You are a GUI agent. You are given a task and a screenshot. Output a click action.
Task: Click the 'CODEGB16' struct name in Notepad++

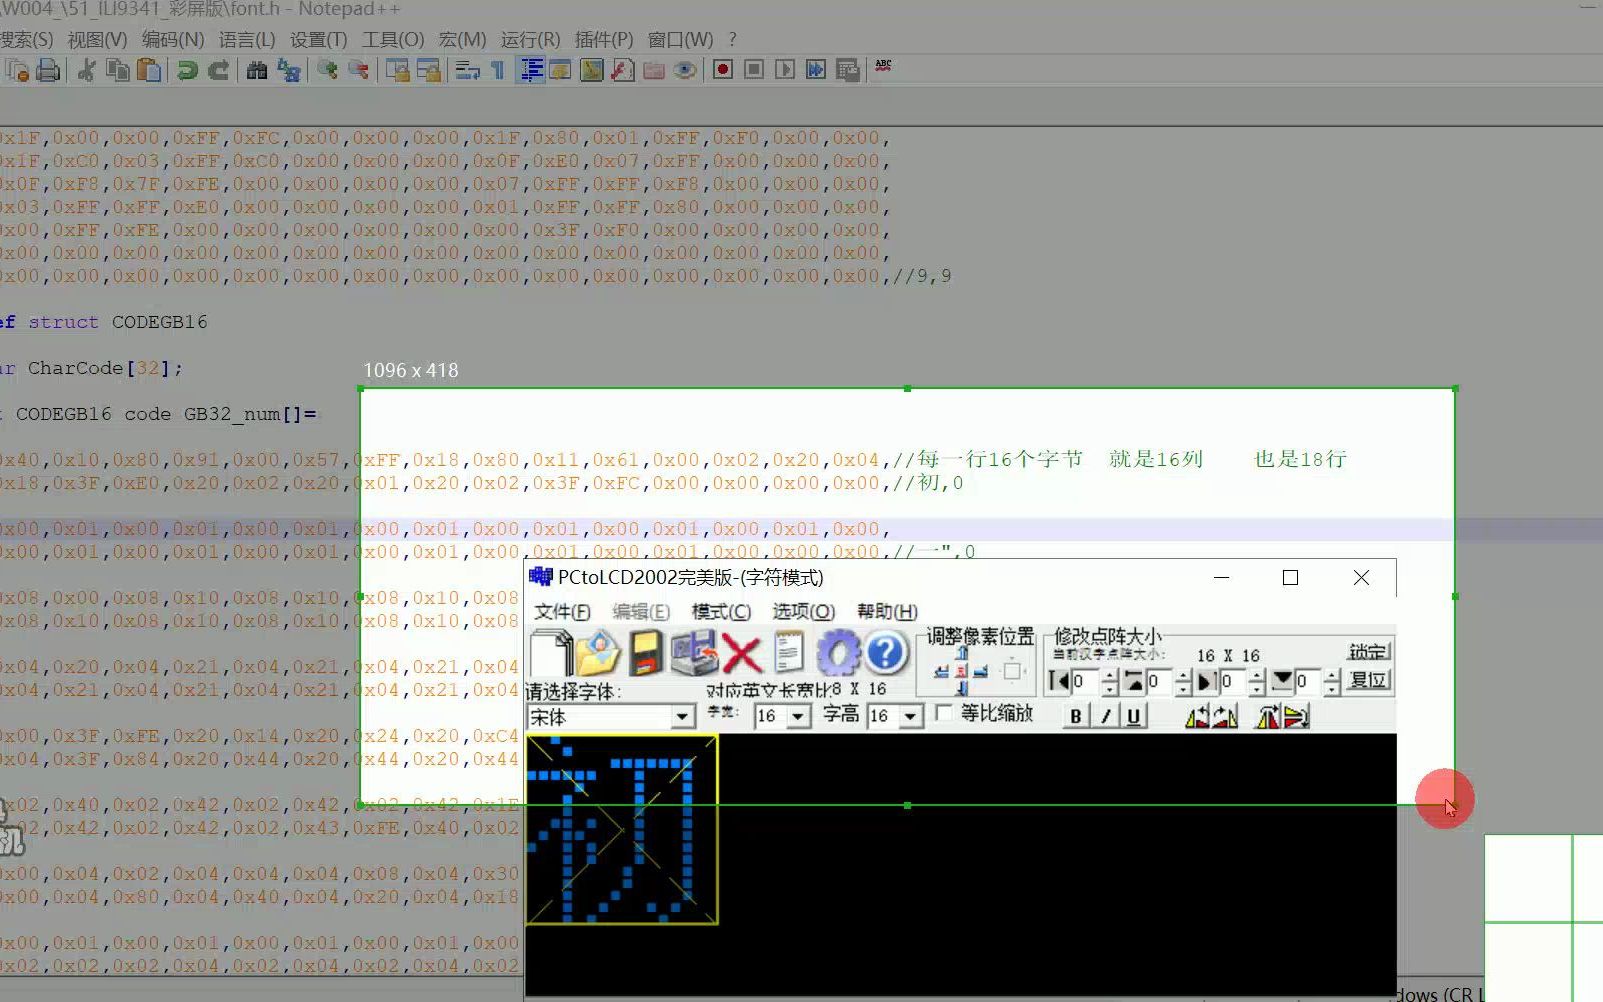(159, 322)
